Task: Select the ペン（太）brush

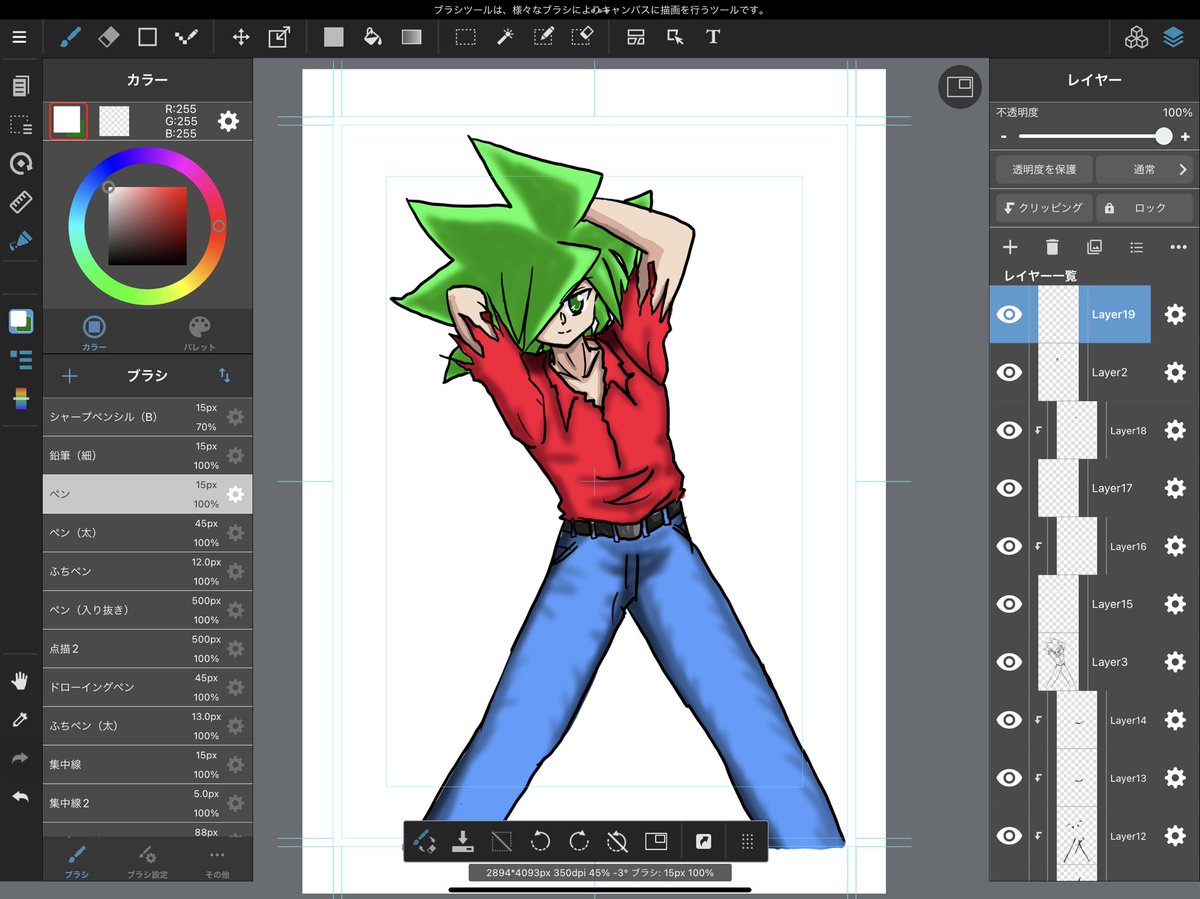Action: coord(147,533)
